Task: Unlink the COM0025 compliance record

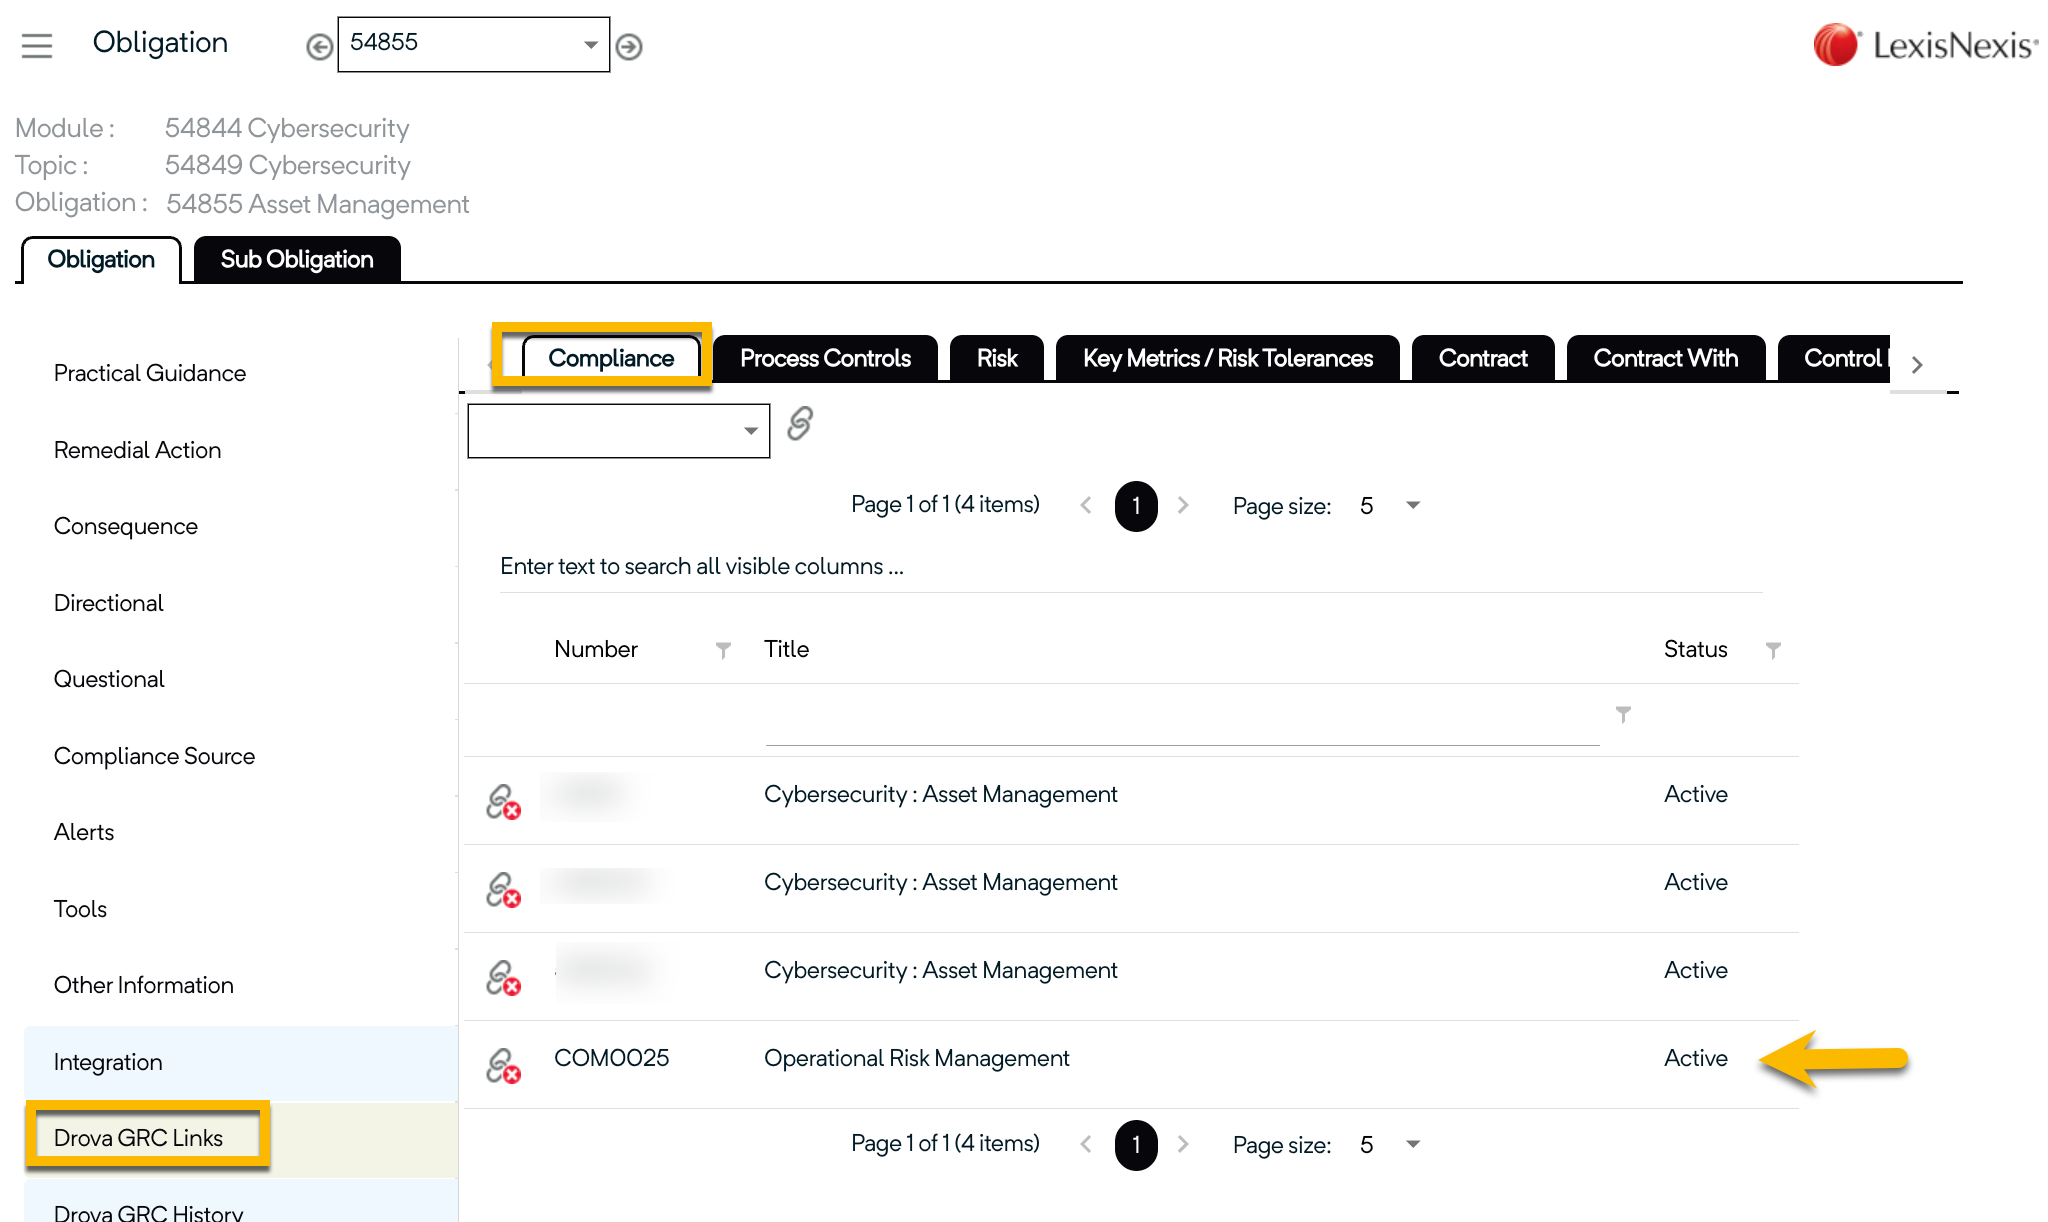Action: 503,1066
